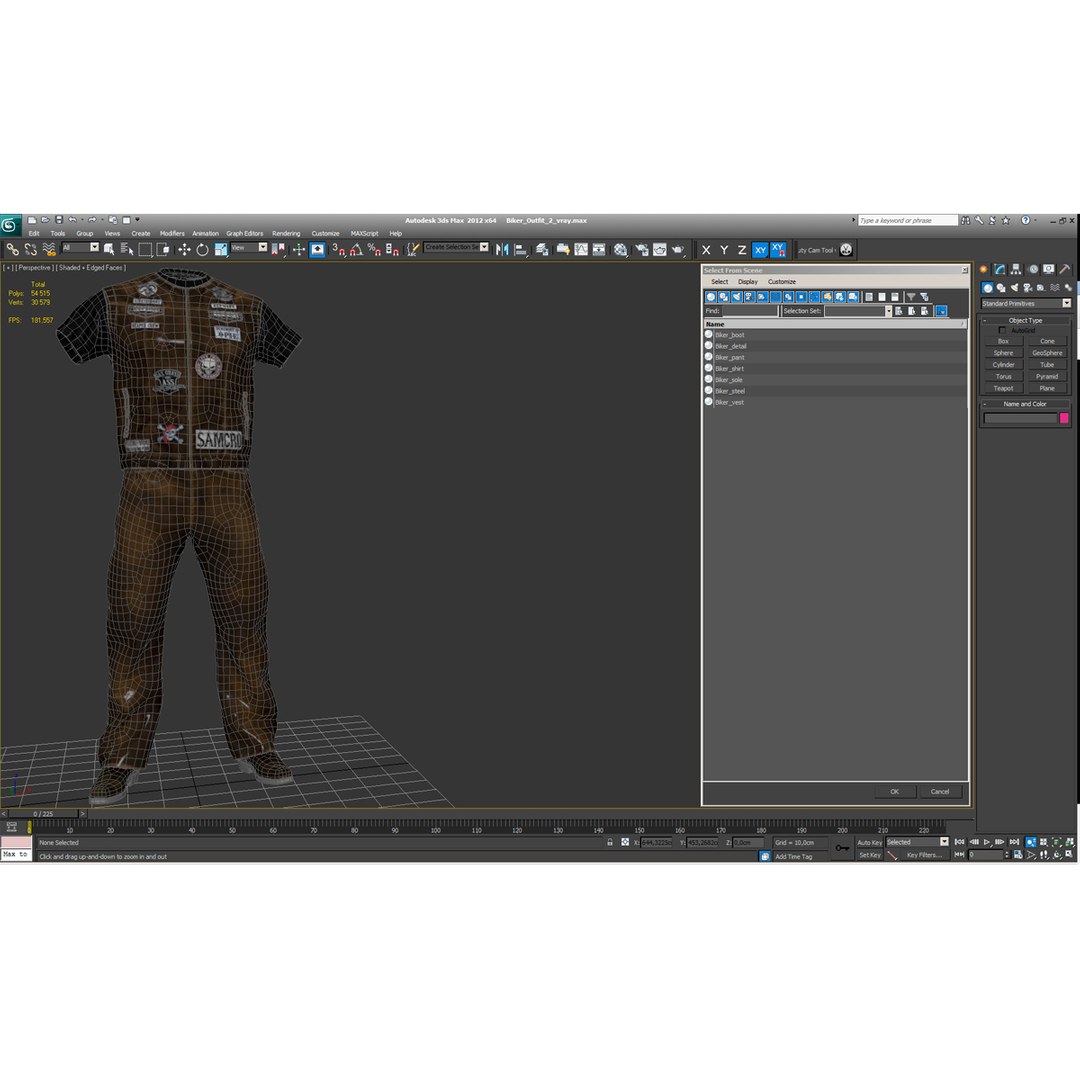Click the time slider 0 / 225 handle
1080x1080 pixels.
pyautogui.click(x=43, y=814)
